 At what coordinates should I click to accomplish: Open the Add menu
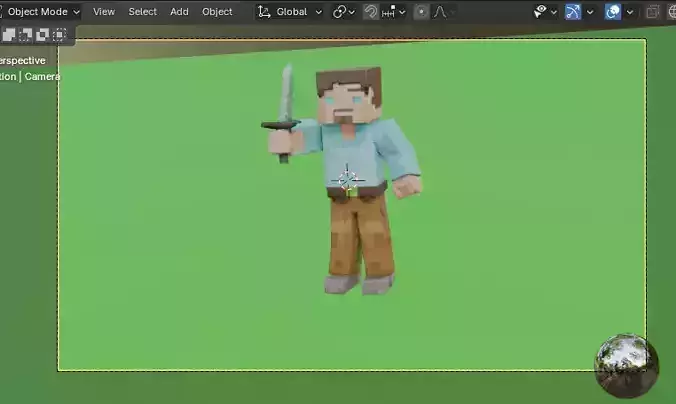click(x=179, y=12)
